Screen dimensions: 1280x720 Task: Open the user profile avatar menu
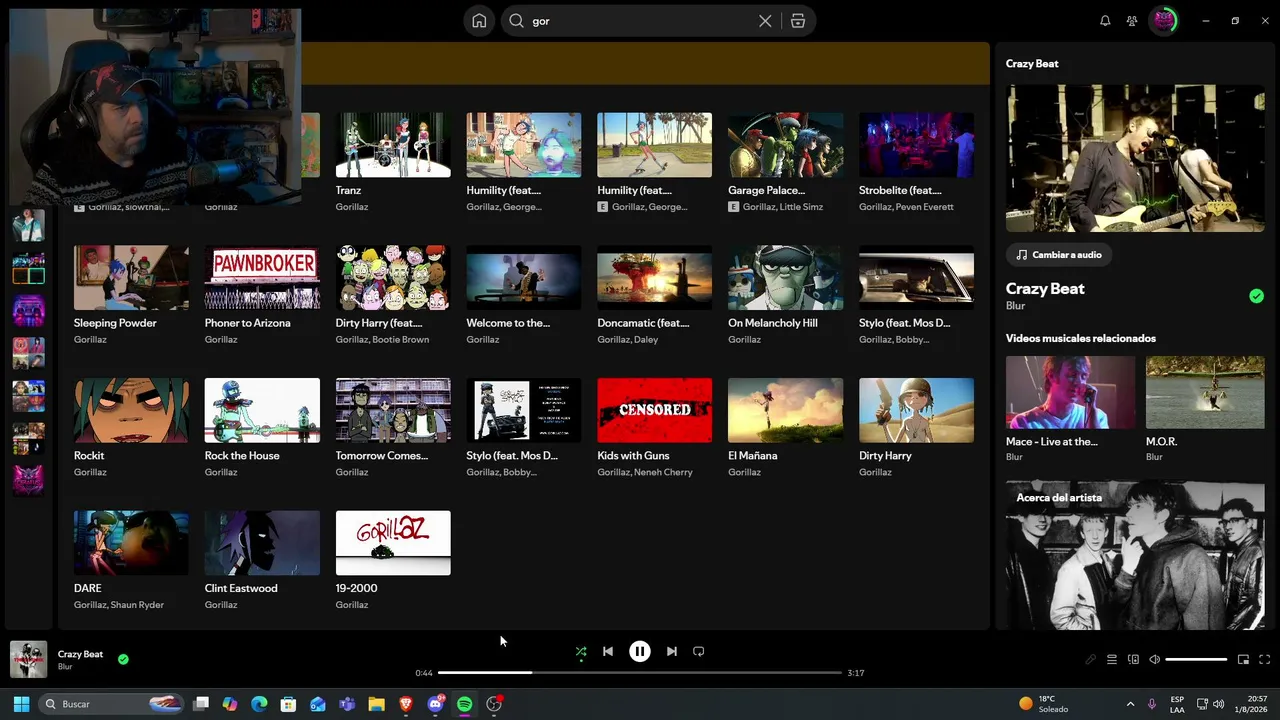[x=1164, y=21]
